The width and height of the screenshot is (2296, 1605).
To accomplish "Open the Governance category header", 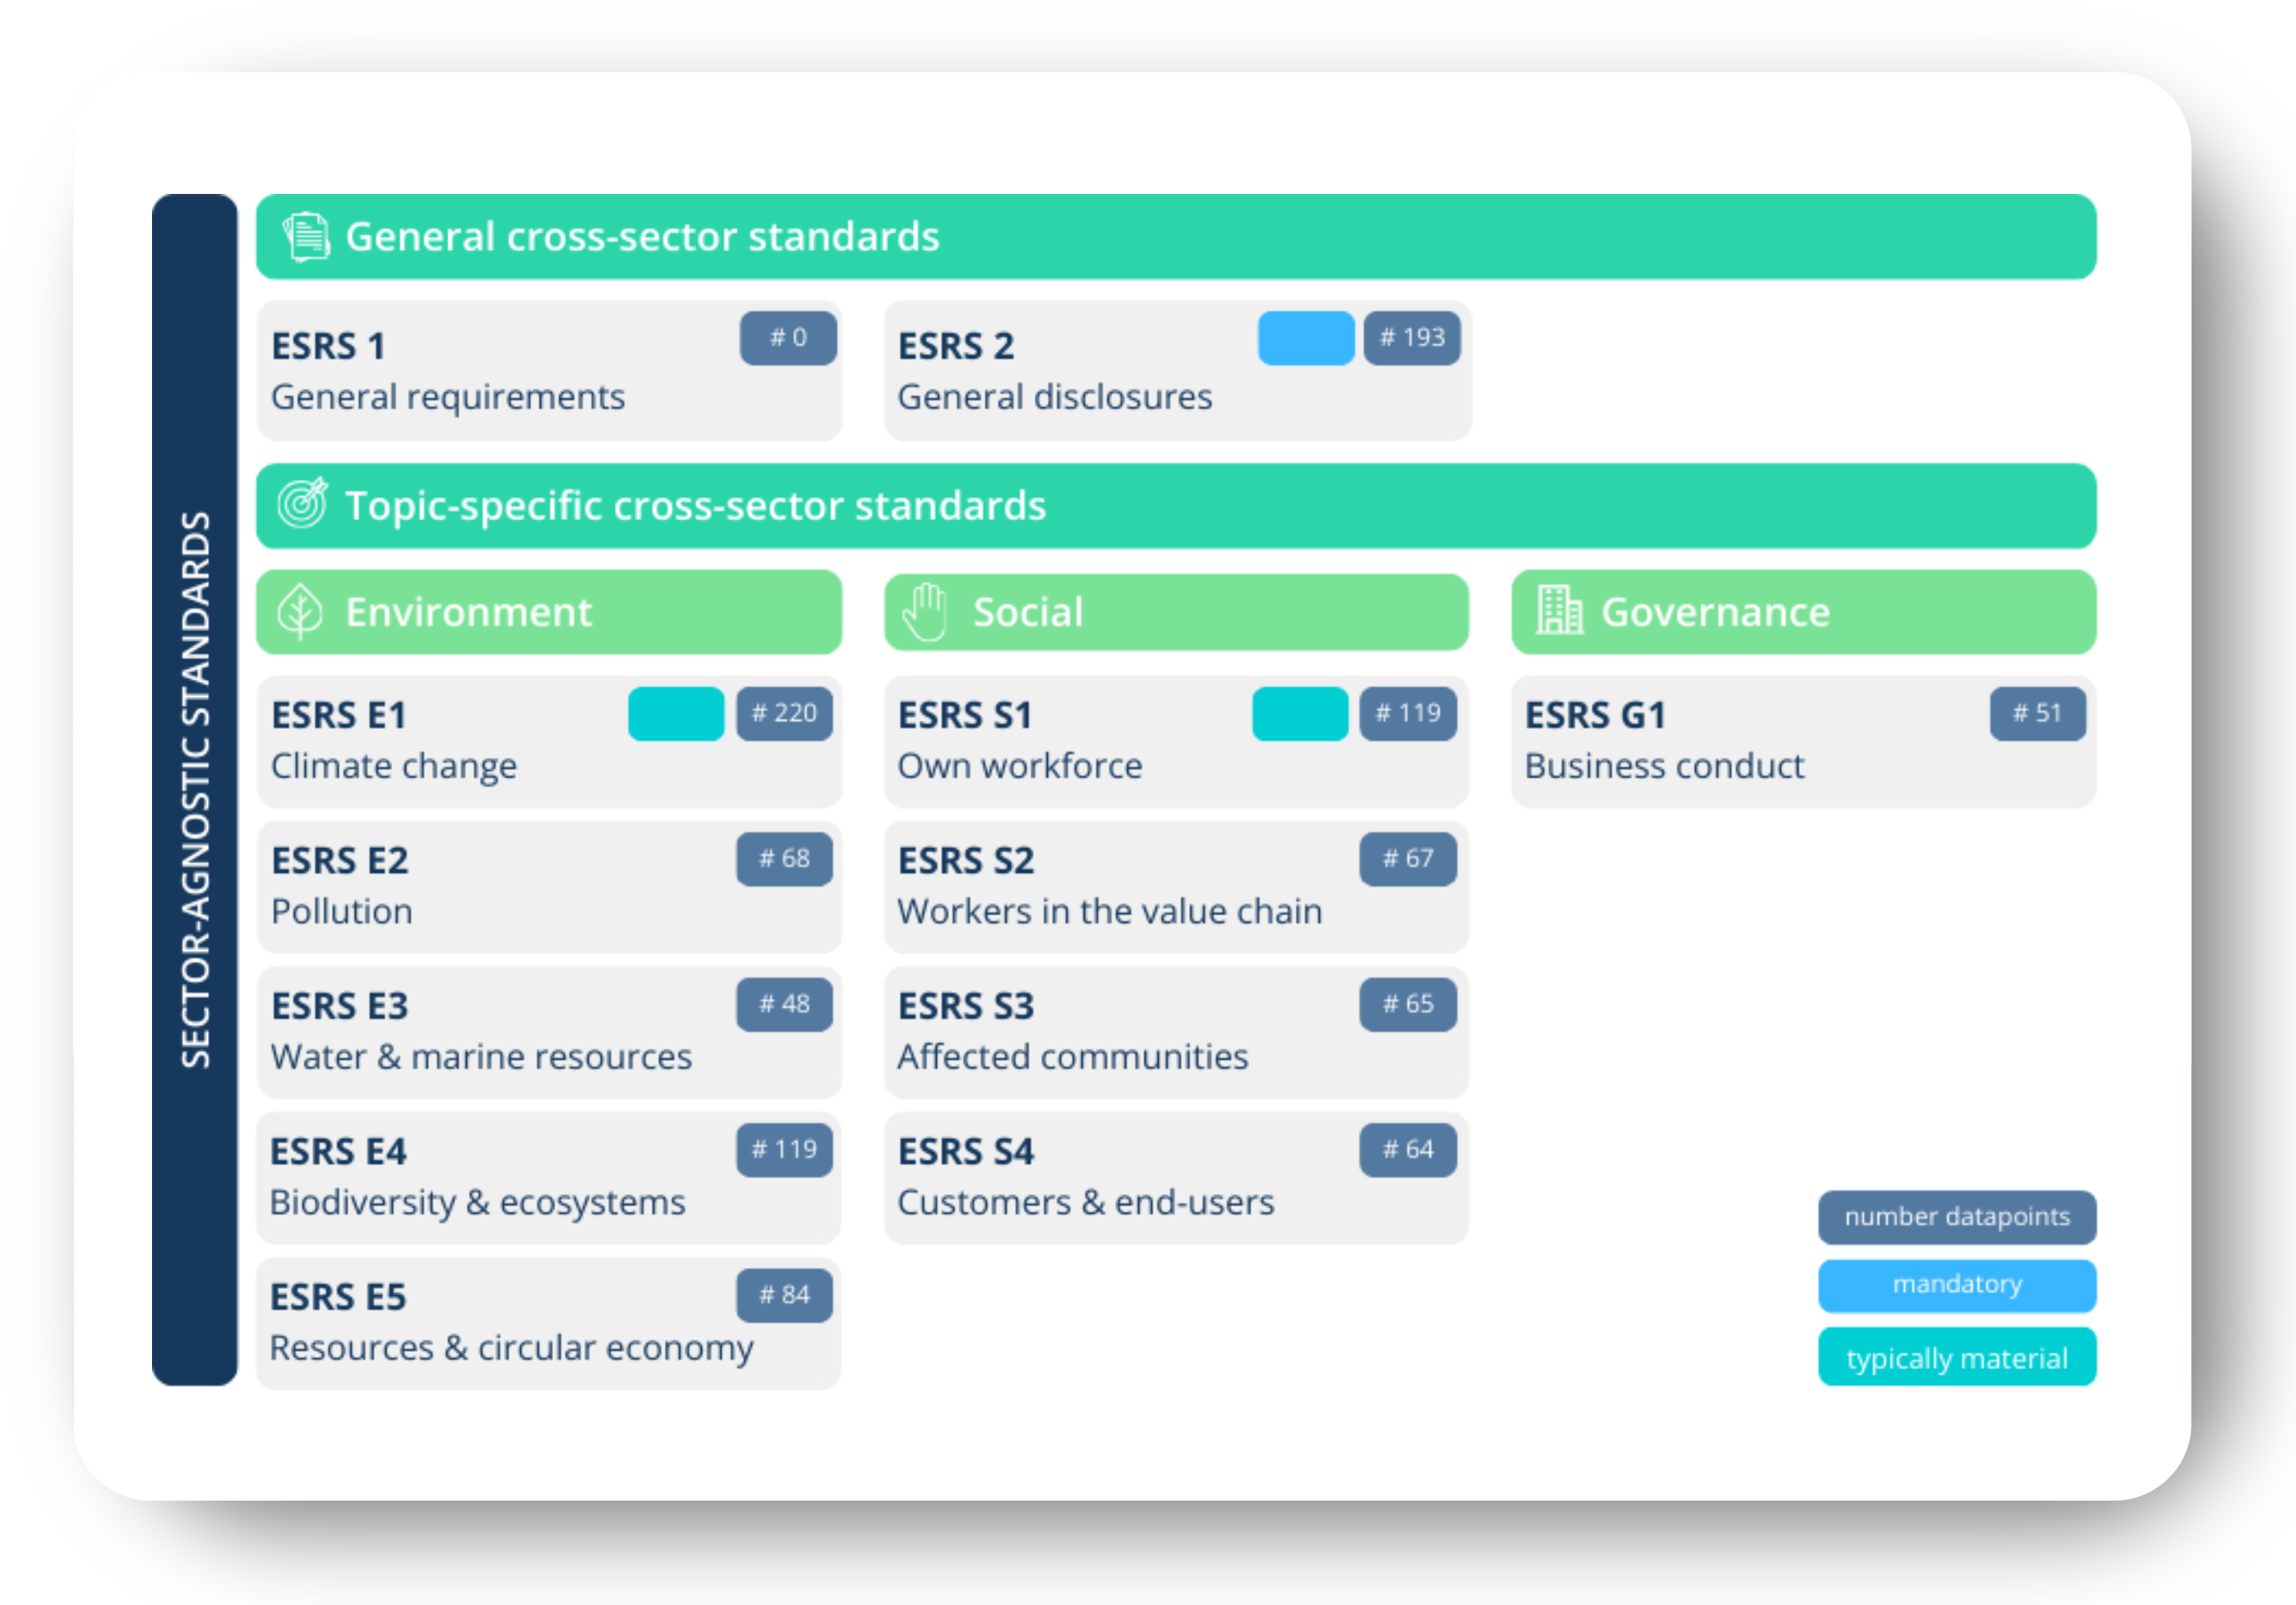I will point(1802,611).
